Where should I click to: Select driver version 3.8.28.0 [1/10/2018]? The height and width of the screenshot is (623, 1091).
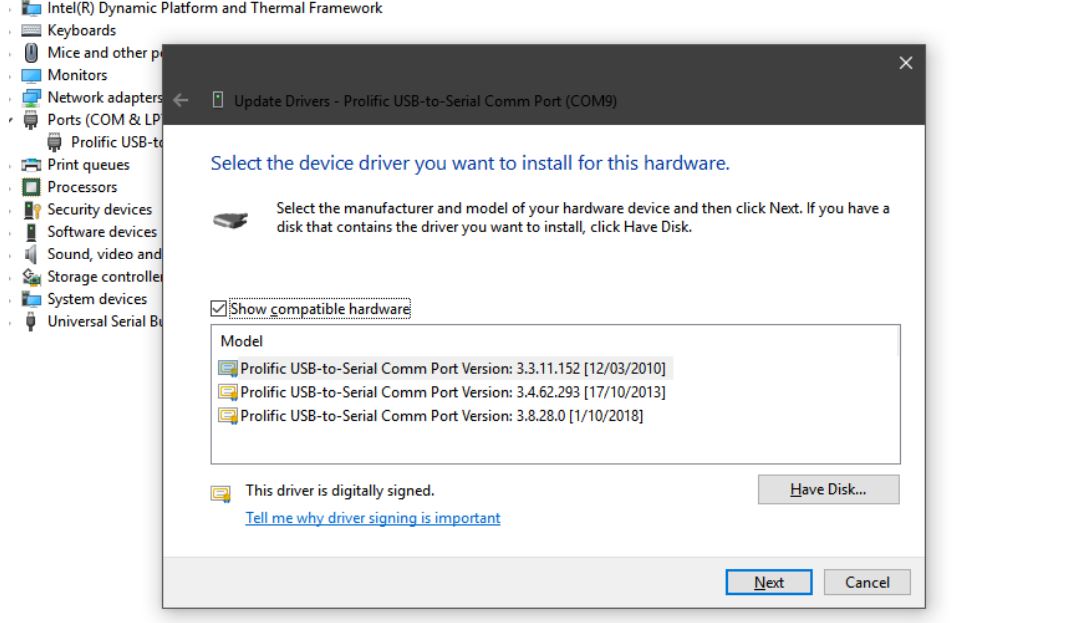tap(441, 415)
